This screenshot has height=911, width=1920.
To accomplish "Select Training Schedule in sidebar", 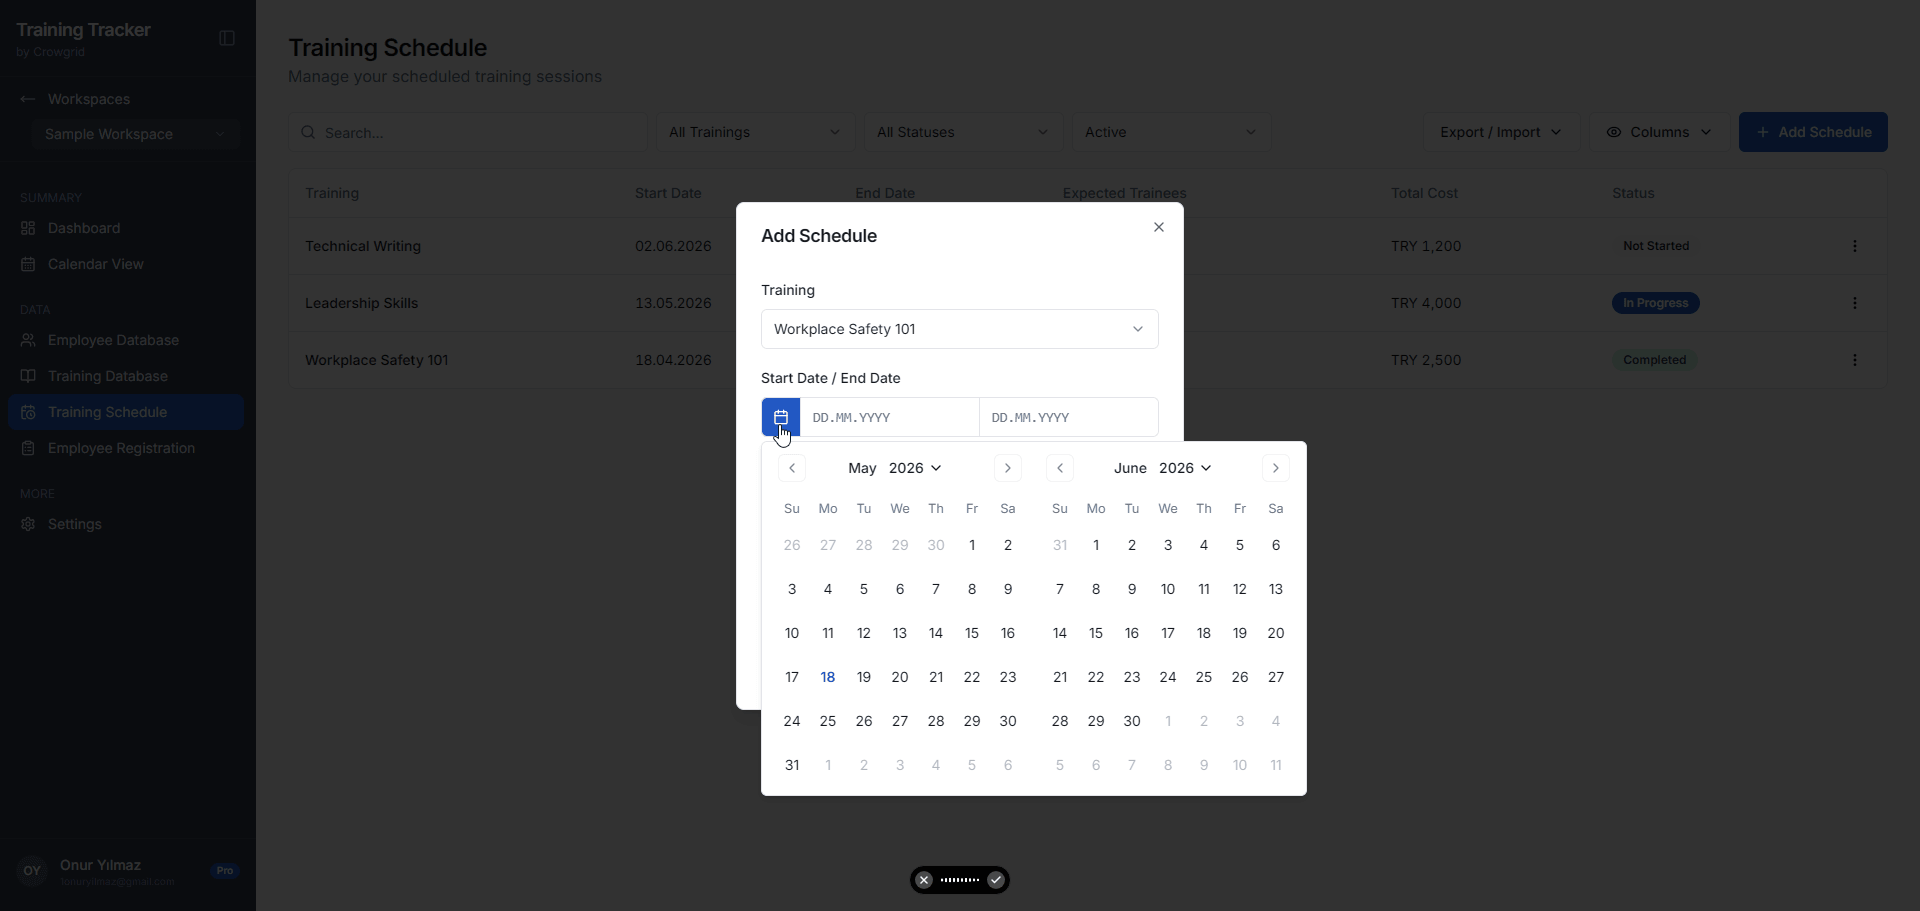I will [126, 412].
